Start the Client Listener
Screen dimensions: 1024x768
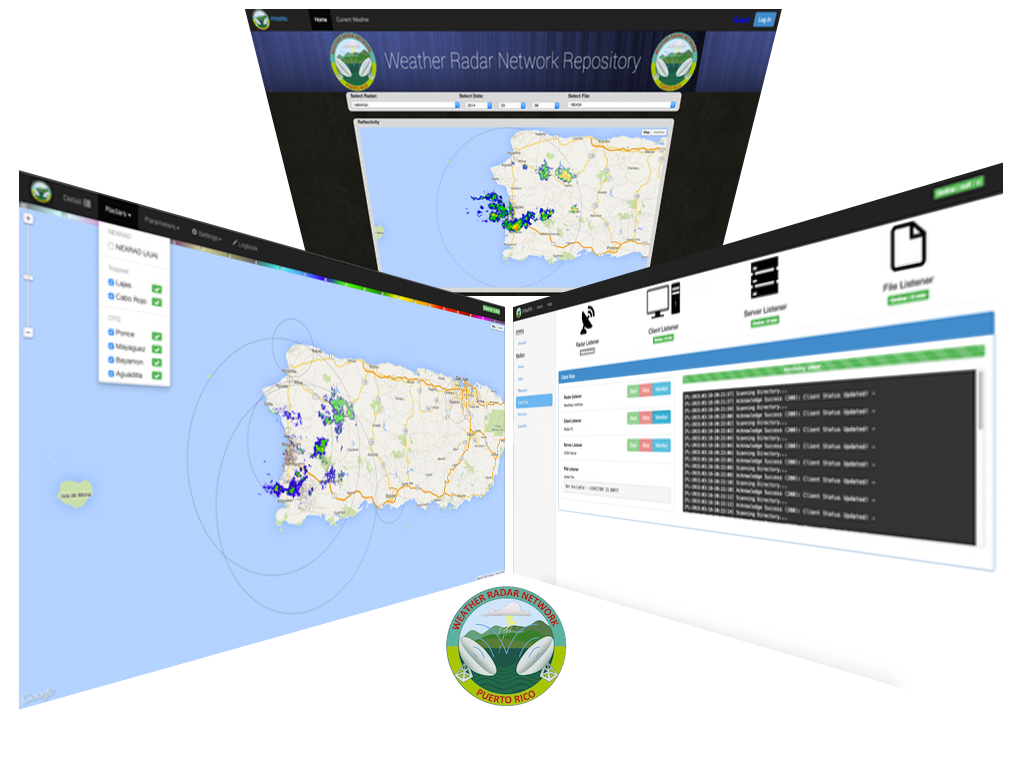point(633,418)
